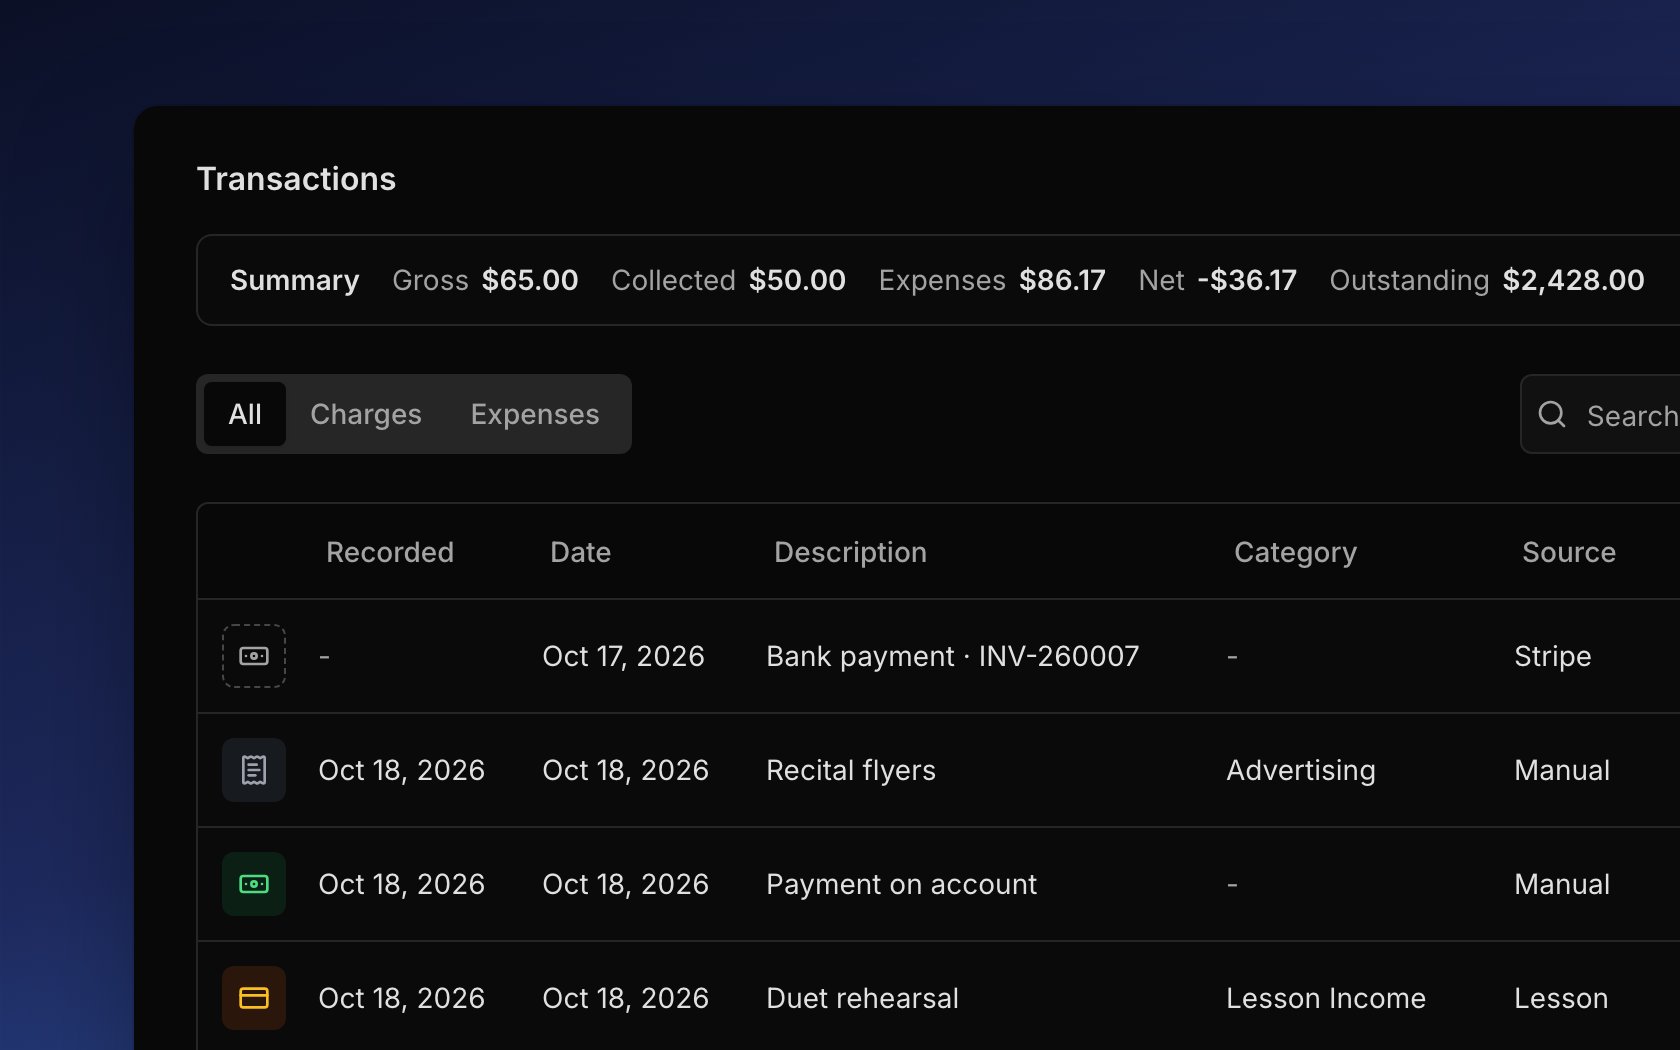Click the green cash icon for Payment on account
Screen dimensions: 1680x1050
pos(254,884)
